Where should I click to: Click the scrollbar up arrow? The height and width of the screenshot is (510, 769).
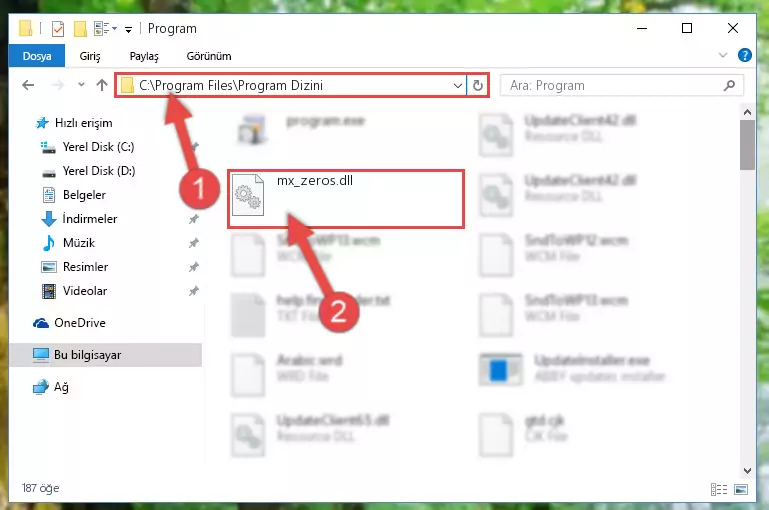coord(747,112)
